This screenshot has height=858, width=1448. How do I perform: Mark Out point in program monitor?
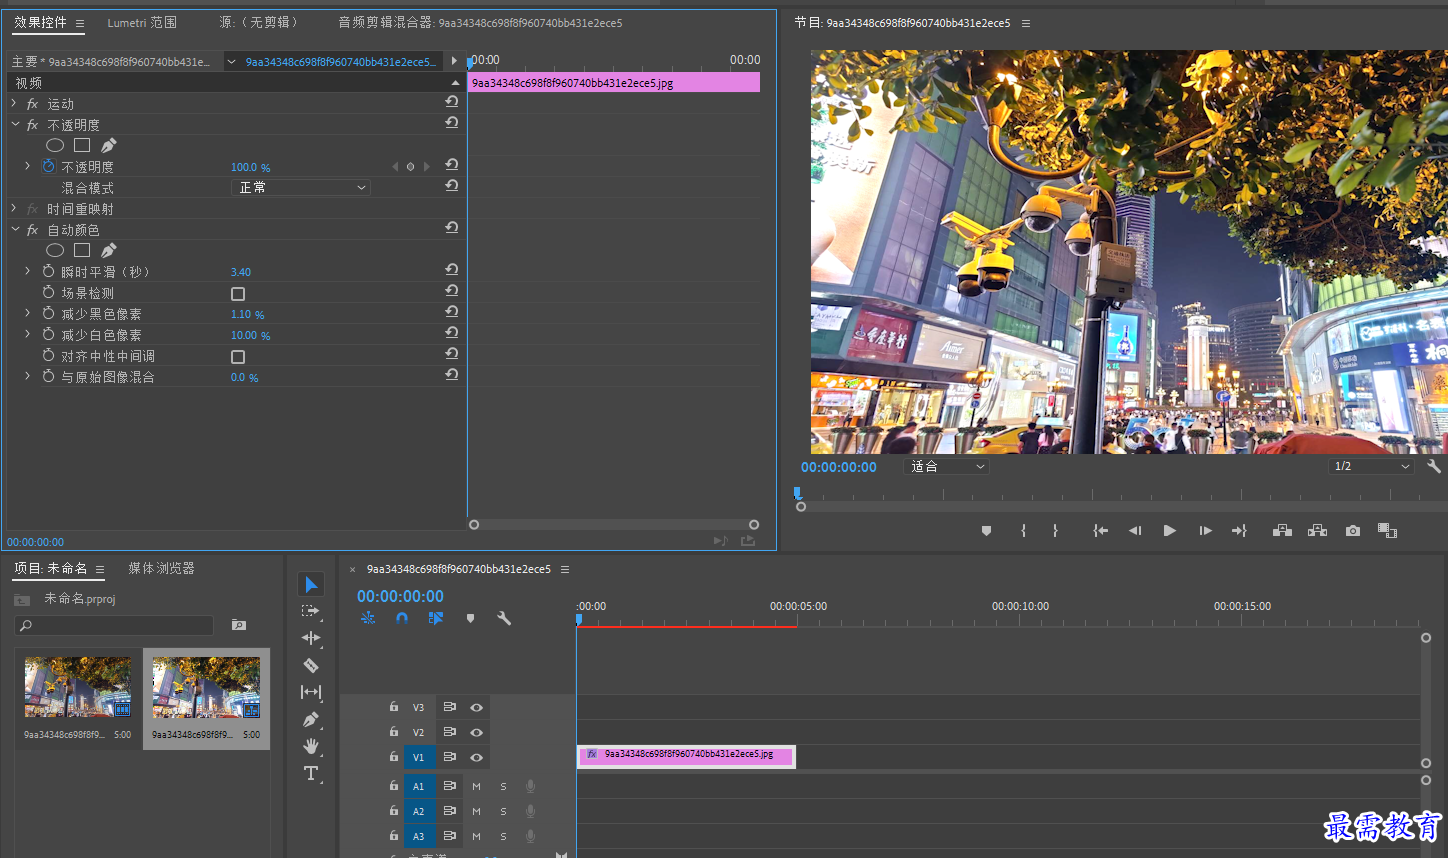tap(1055, 531)
